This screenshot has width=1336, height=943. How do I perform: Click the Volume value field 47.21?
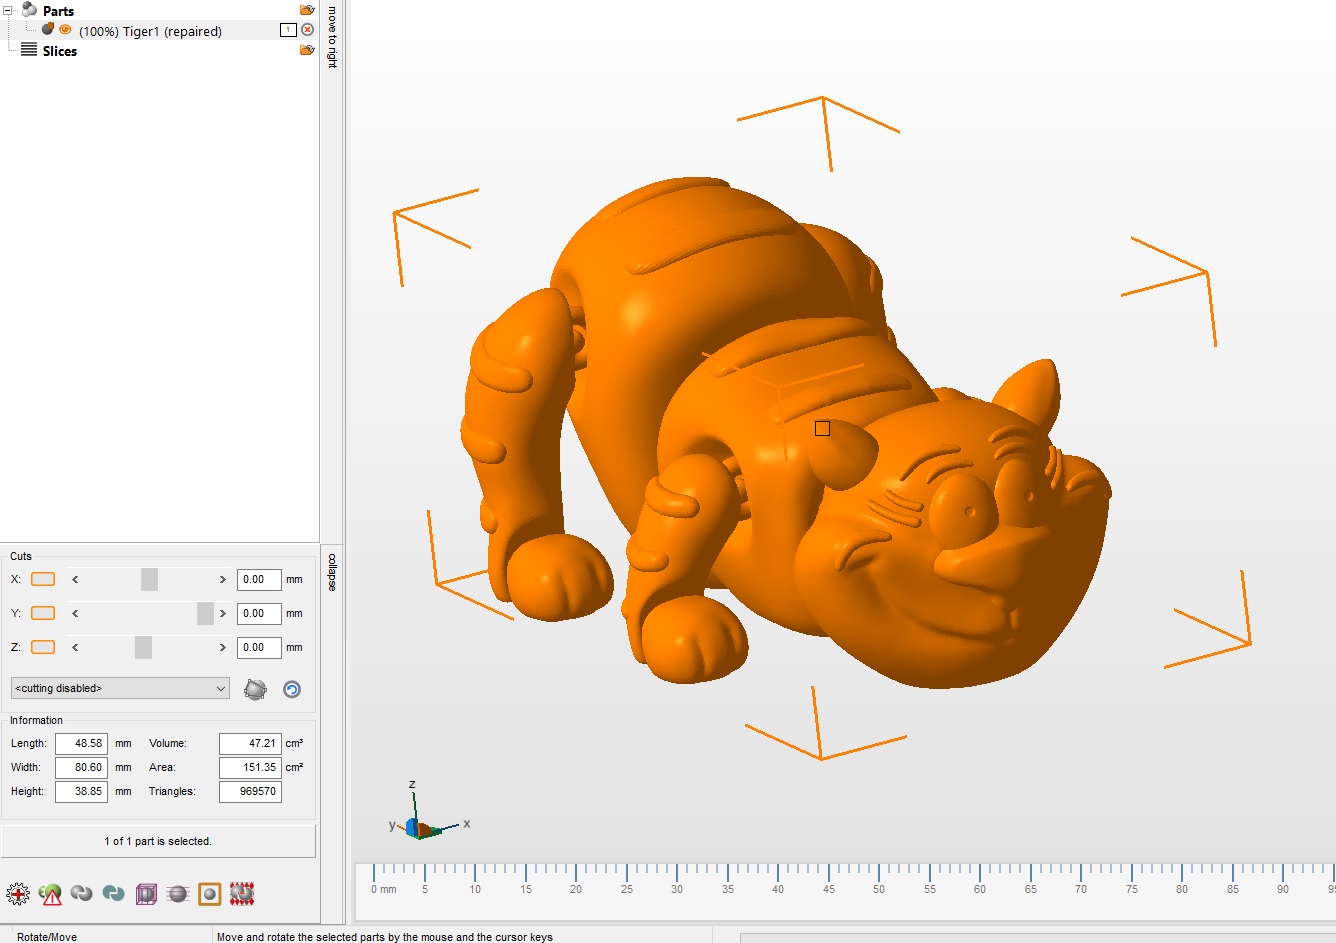(x=250, y=743)
